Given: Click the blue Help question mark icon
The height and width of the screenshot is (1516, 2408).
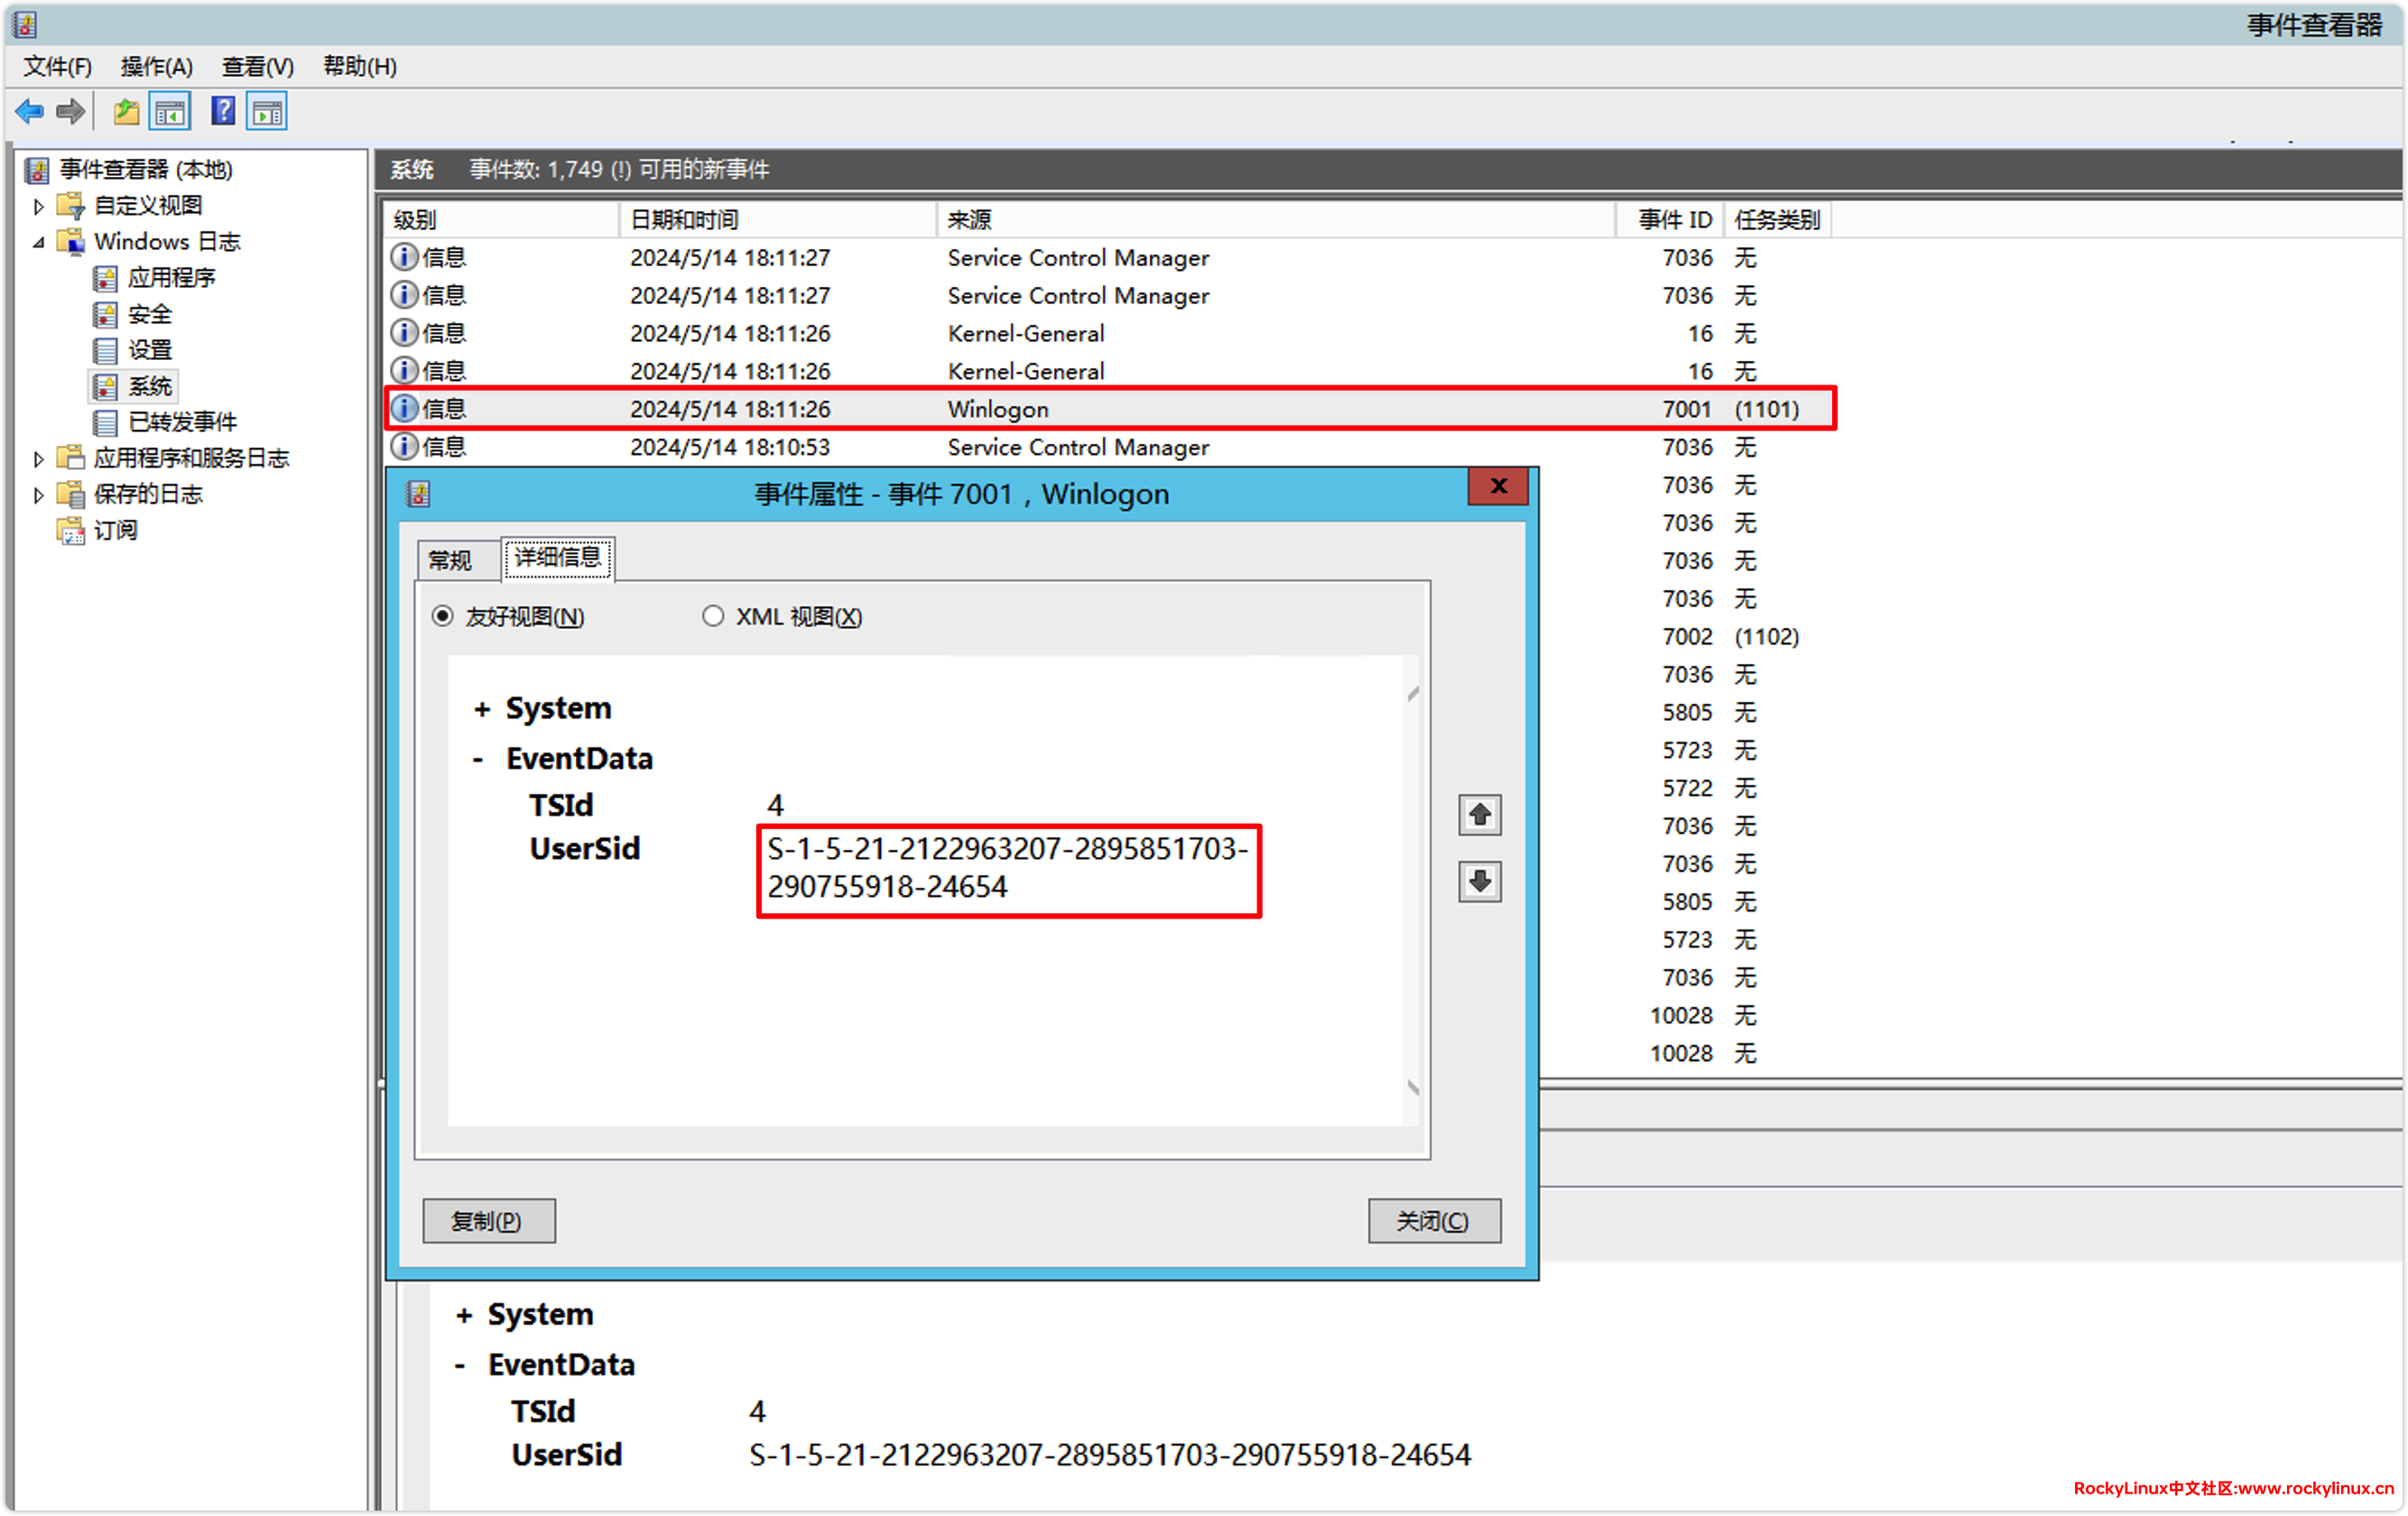Looking at the screenshot, I should tap(223, 111).
